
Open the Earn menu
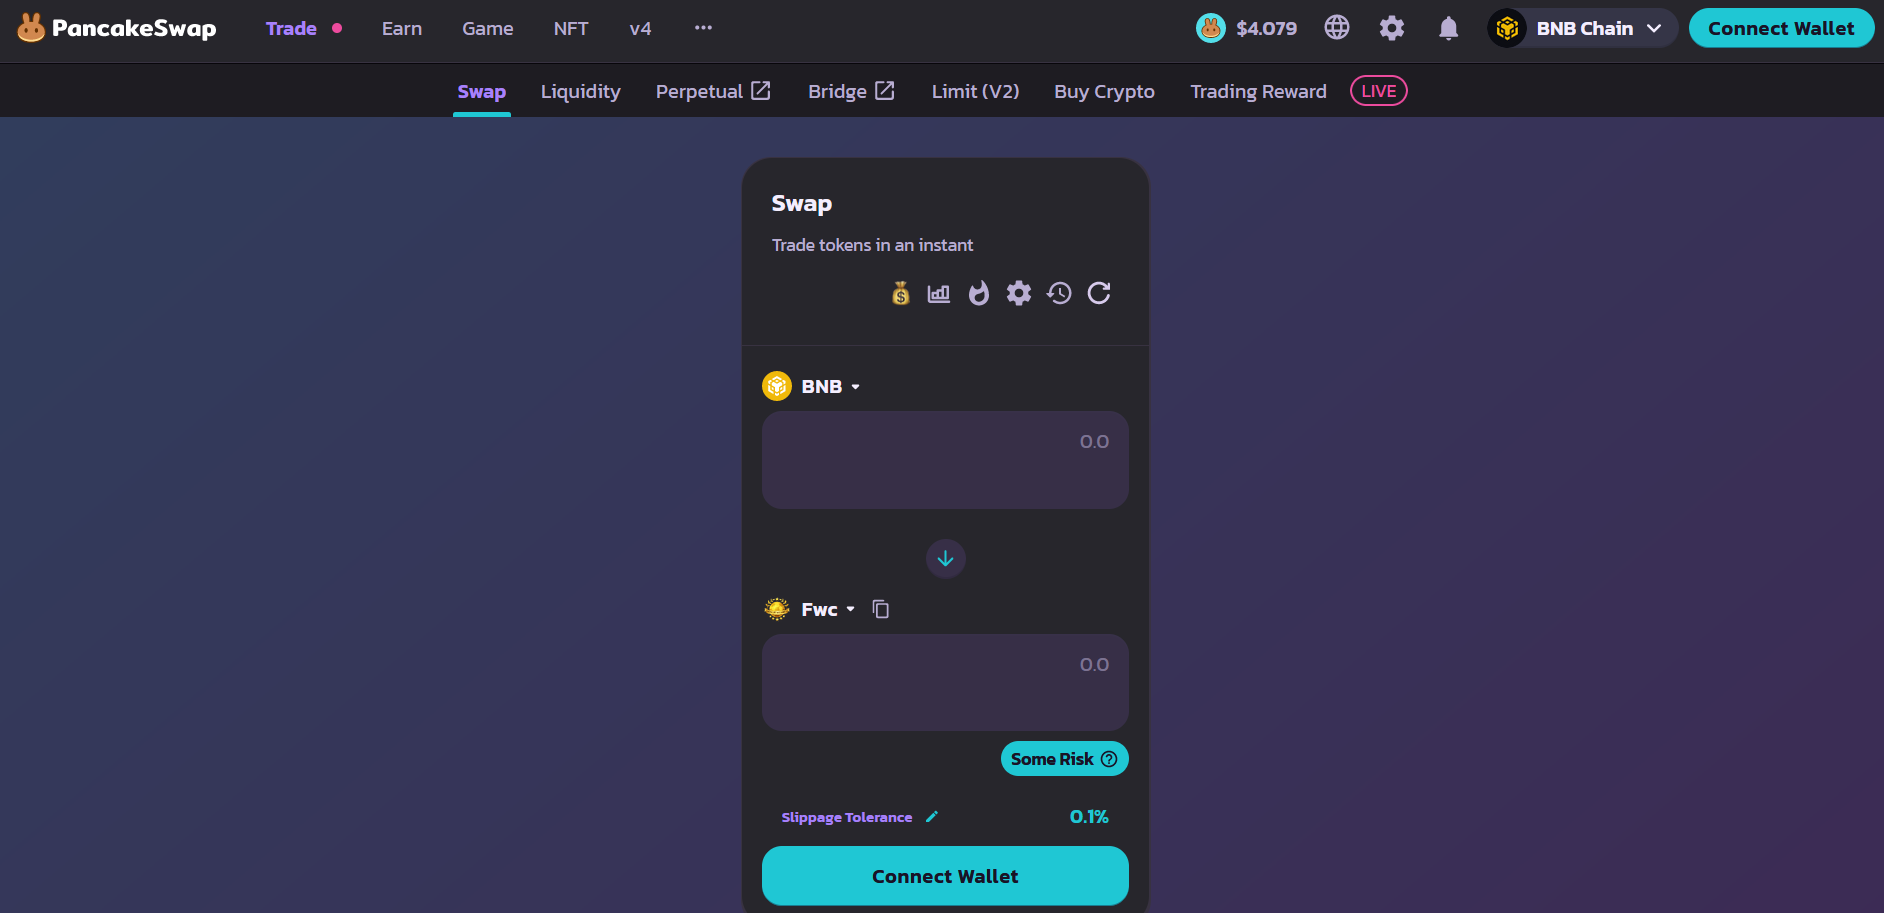[x=402, y=28]
